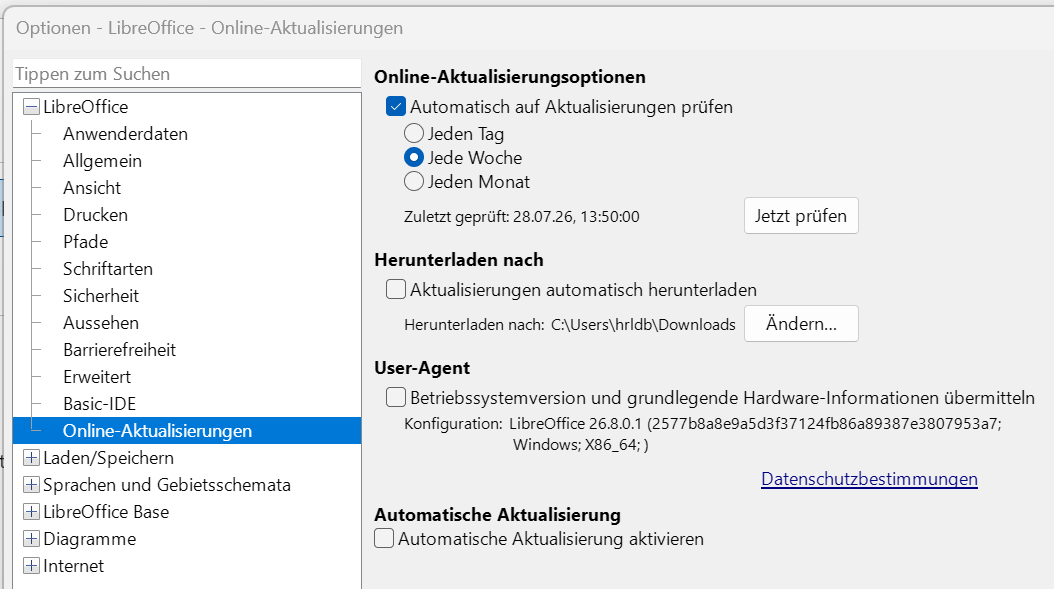Select the LibreOffice Base label

tap(106, 512)
